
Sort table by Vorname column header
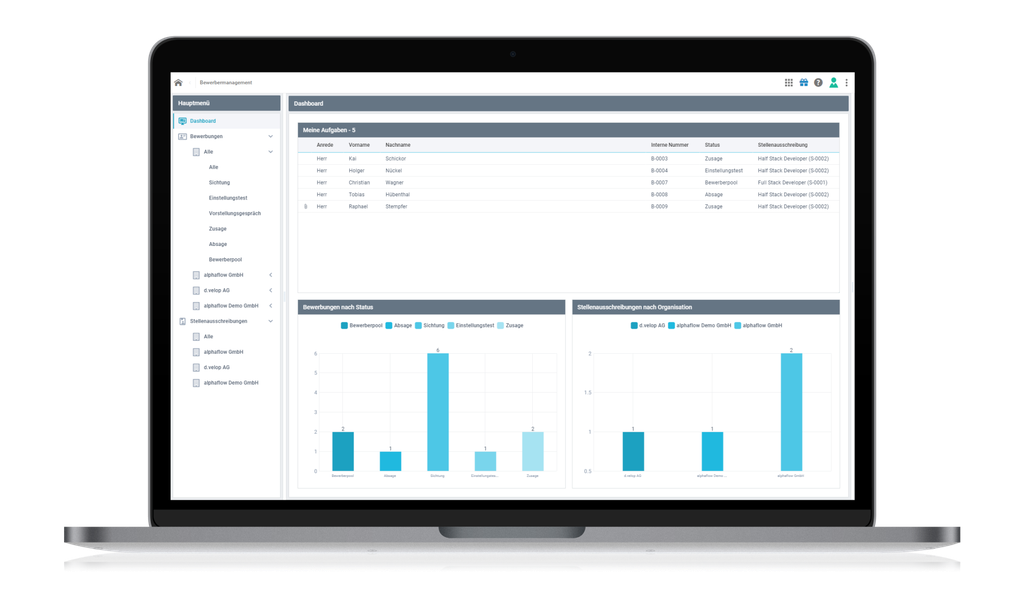click(x=359, y=145)
